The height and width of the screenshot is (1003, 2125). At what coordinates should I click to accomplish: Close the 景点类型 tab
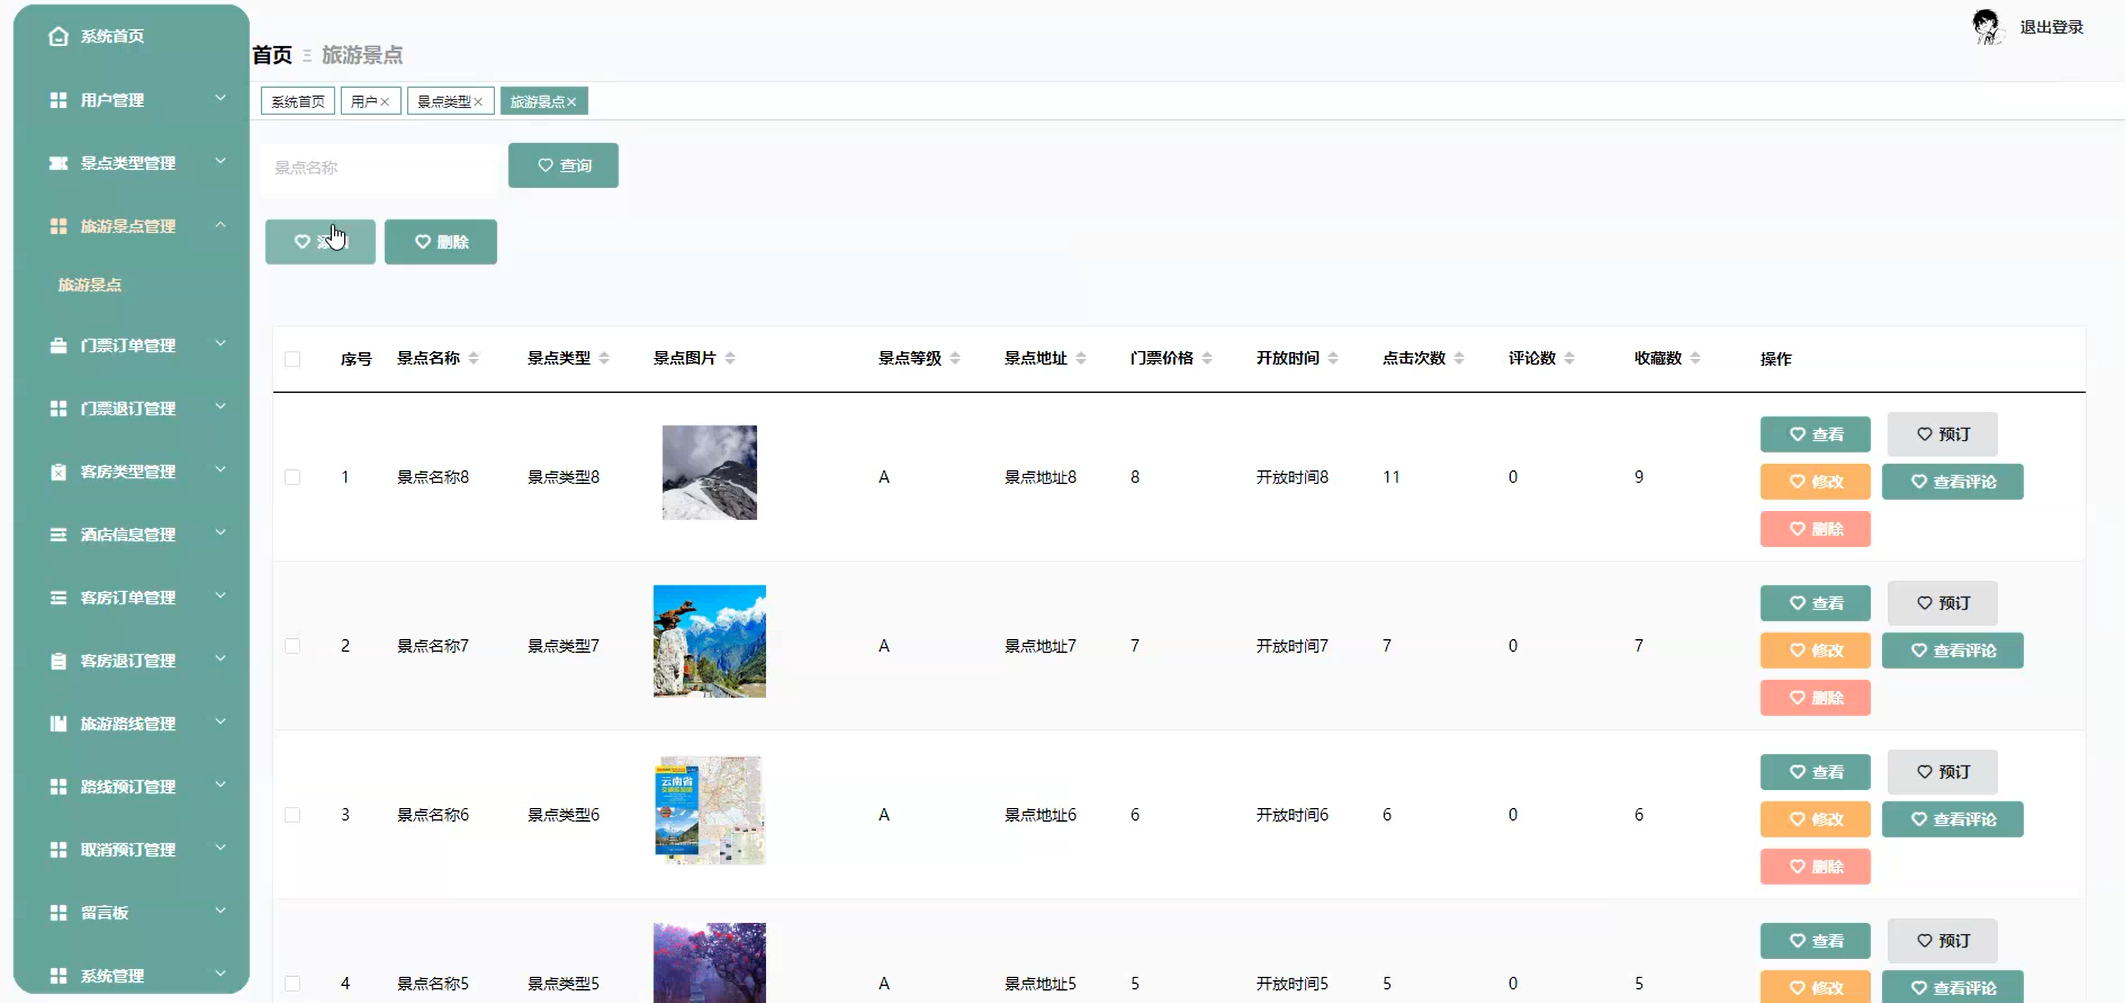[x=478, y=102]
